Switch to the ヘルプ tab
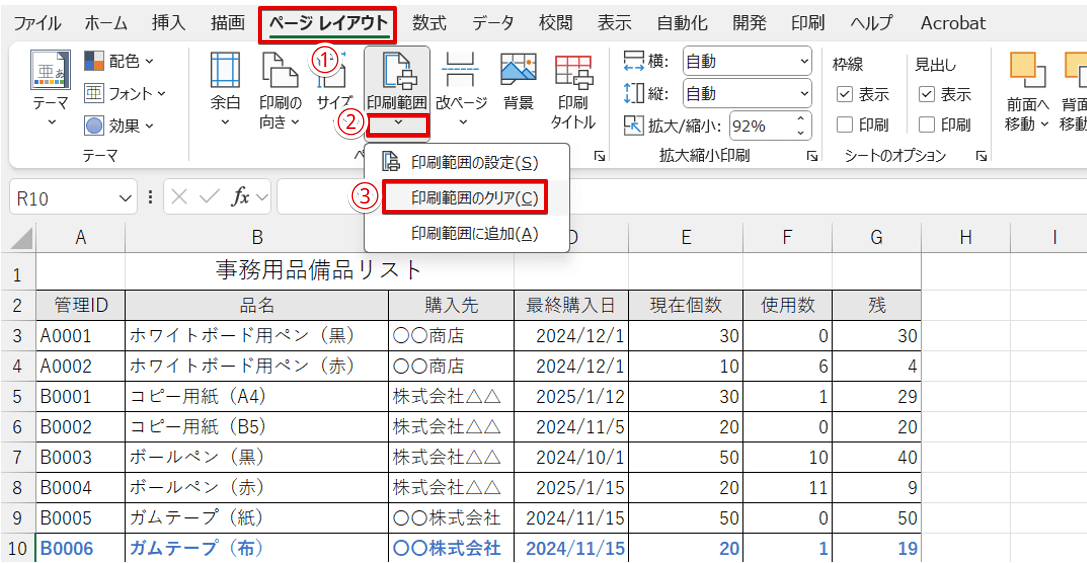The width and height of the screenshot is (1087, 563). [872, 23]
